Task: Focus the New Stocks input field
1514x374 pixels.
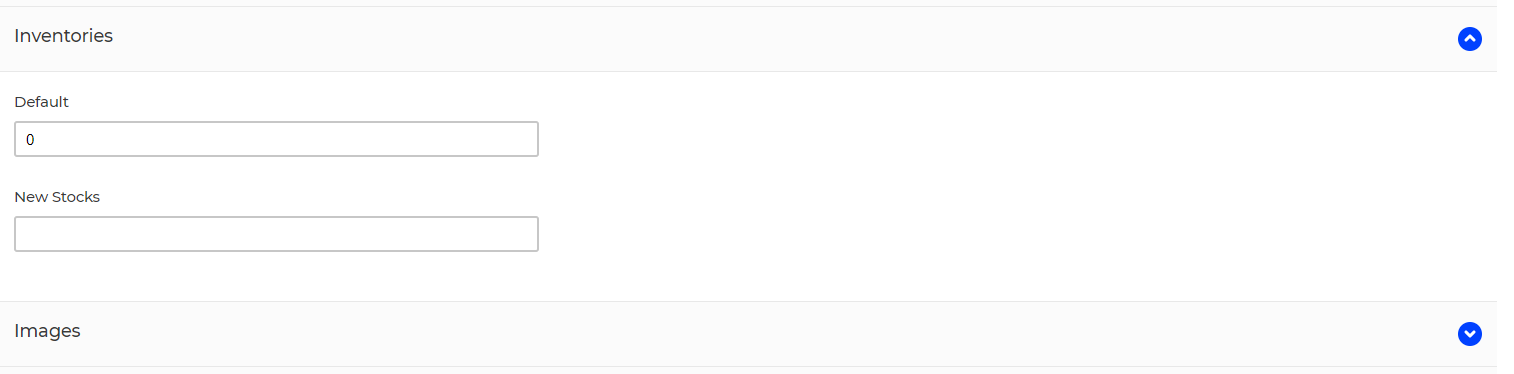Action: [x=276, y=234]
